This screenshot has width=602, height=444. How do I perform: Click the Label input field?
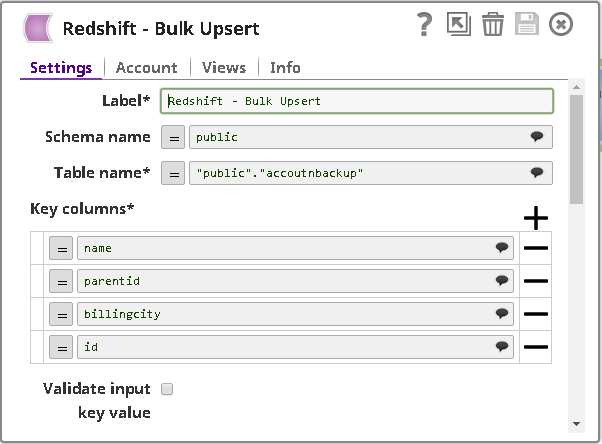[357, 101]
